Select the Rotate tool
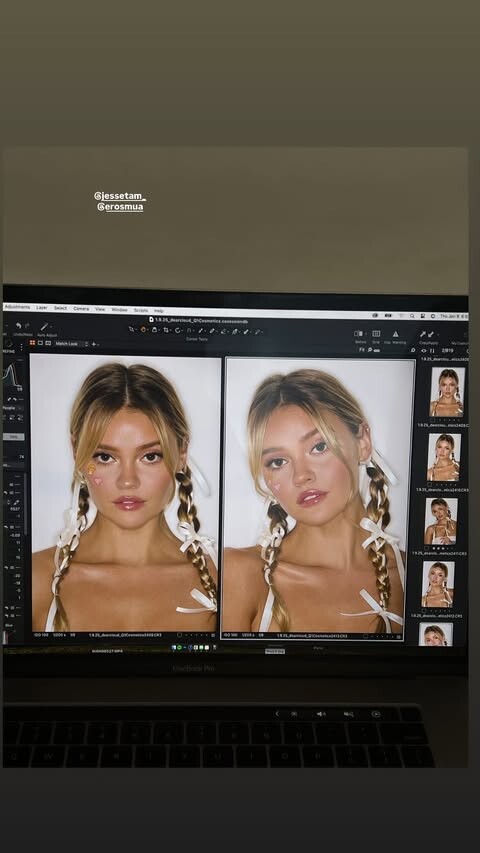The image size is (480, 853). [177, 330]
